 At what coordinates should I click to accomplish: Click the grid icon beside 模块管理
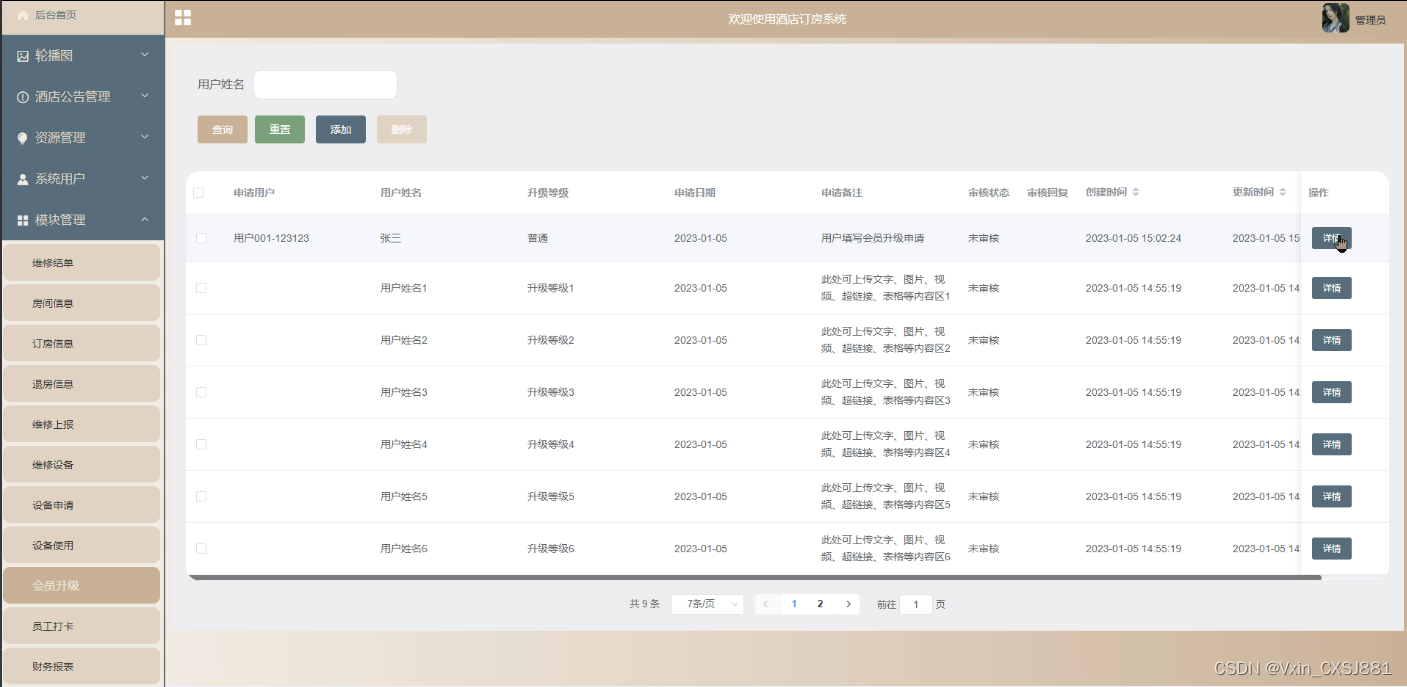coord(23,220)
